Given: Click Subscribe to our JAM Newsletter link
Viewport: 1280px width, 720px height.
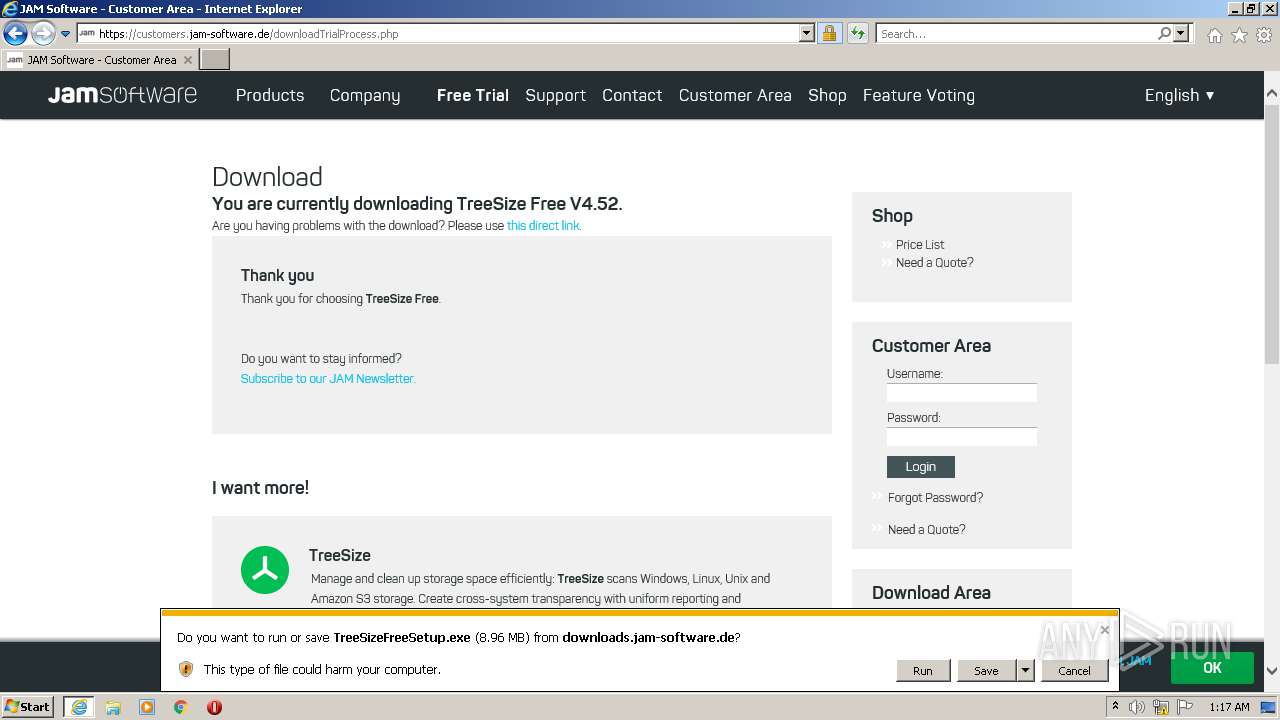Looking at the screenshot, I should [x=327, y=379].
